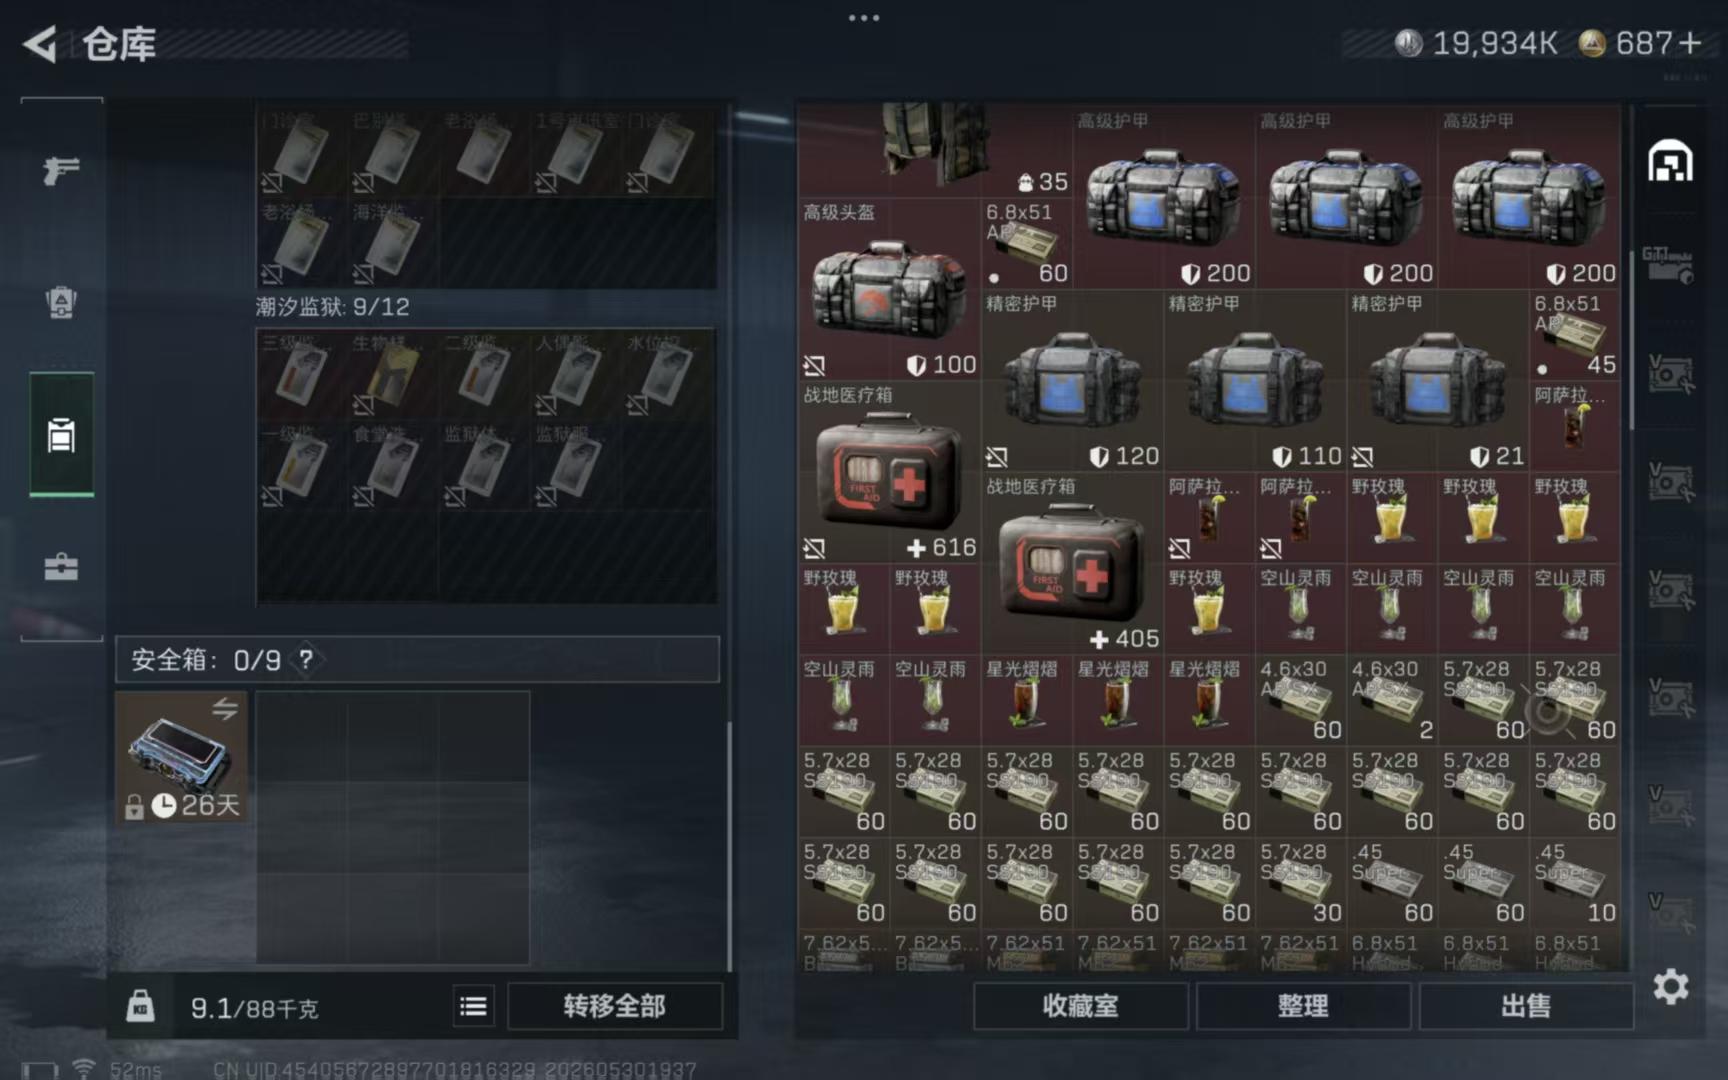Select .45 Super ammo stack of 10
The height and width of the screenshot is (1080, 1728).
pyautogui.click(x=1575, y=883)
